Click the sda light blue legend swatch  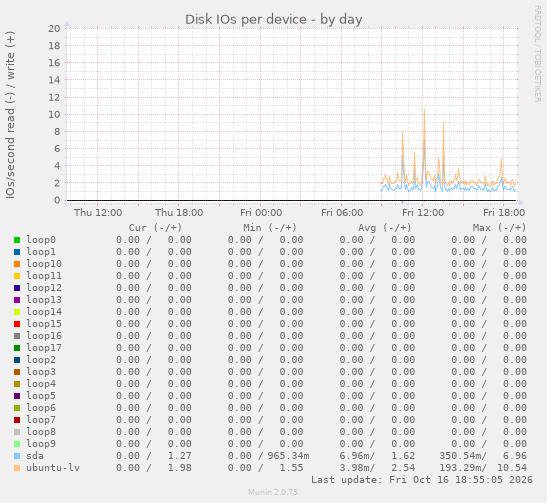coord(17,456)
